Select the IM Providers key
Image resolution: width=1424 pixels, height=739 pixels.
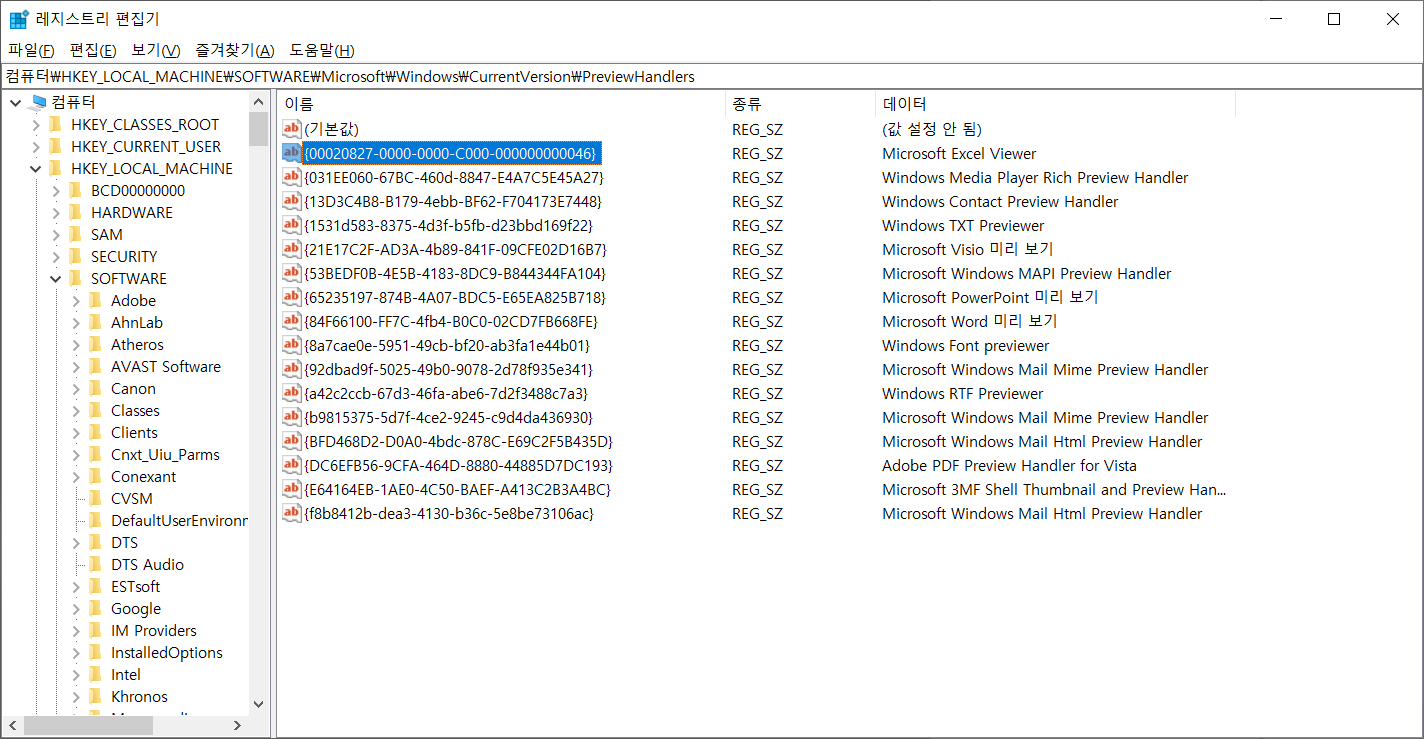[x=154, y=630]
